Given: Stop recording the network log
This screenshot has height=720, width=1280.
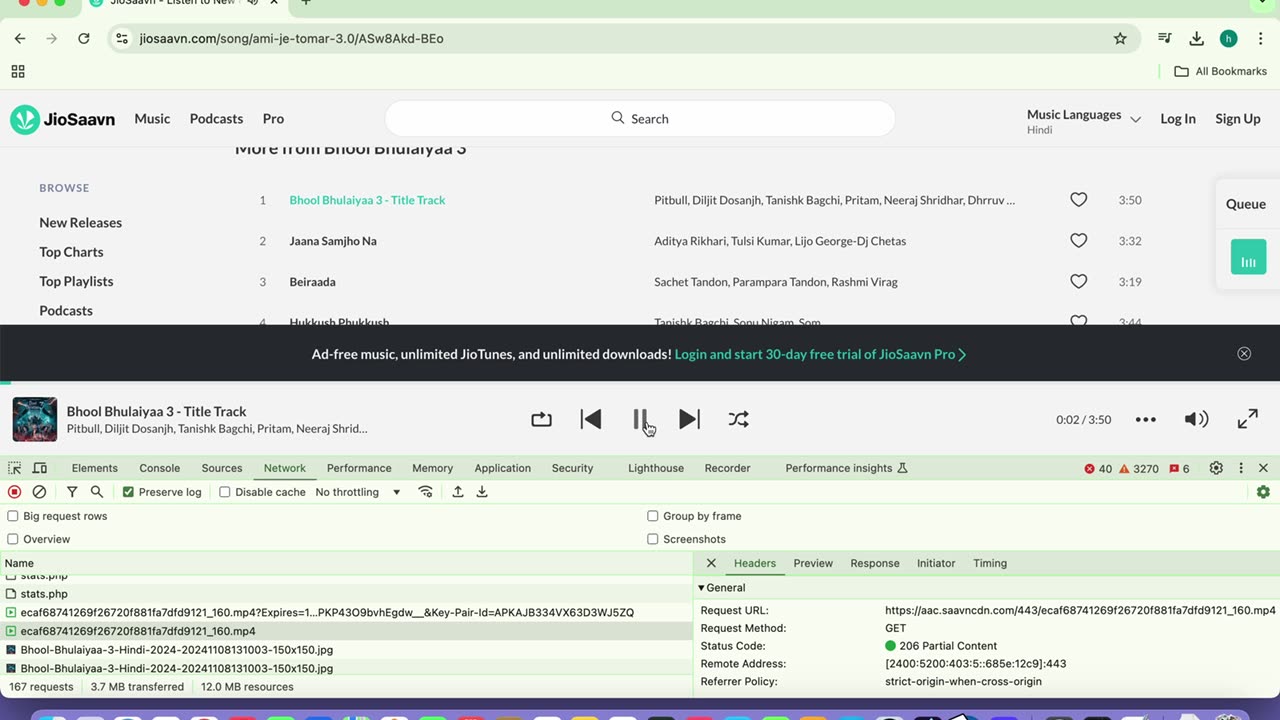Looking at the screenshot, I should 14,492.
